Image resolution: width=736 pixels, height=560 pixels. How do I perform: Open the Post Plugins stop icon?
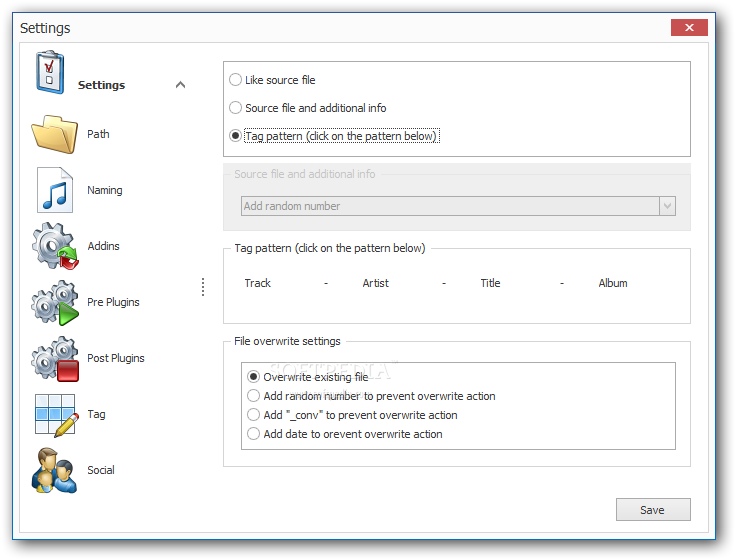[55, 358]
